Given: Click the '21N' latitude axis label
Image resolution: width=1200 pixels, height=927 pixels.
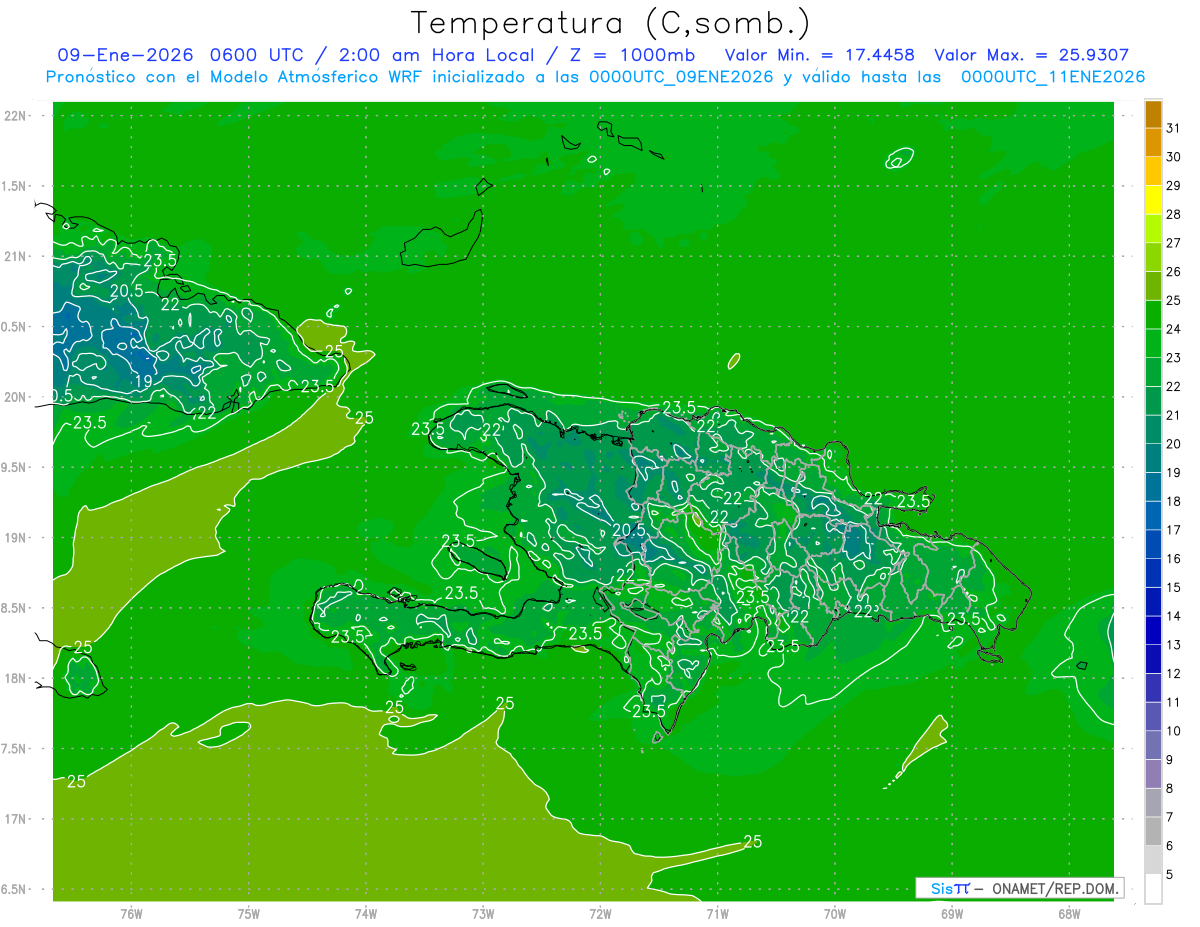Looking at the screenshot, I should pyautogui.click(x=14, y=256).
